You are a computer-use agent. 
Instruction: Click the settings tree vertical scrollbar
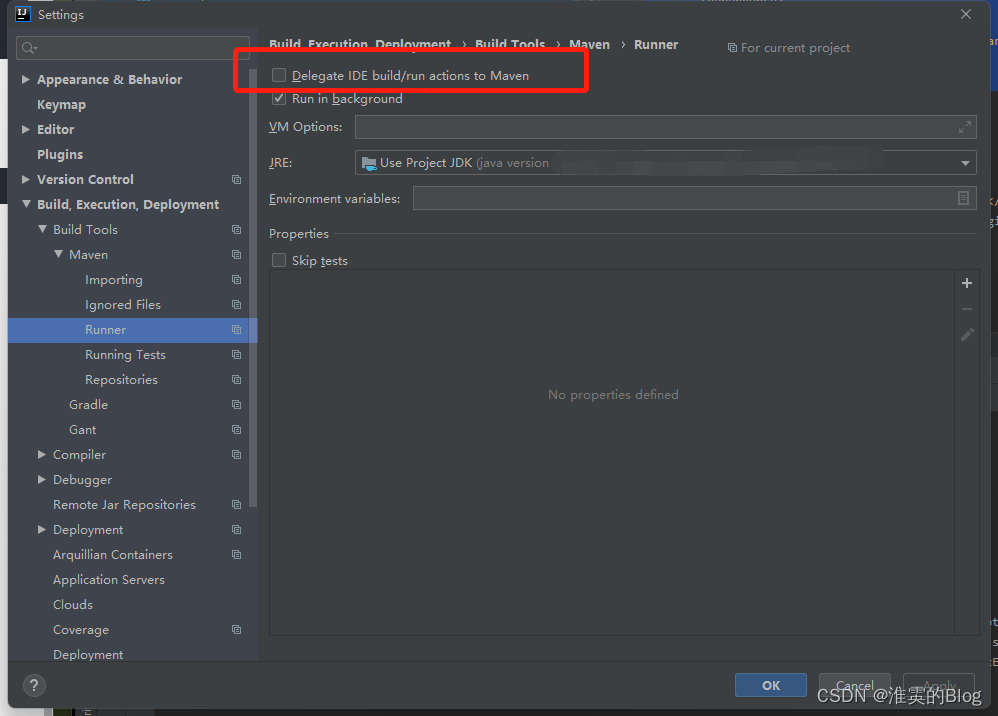(253, 286)
